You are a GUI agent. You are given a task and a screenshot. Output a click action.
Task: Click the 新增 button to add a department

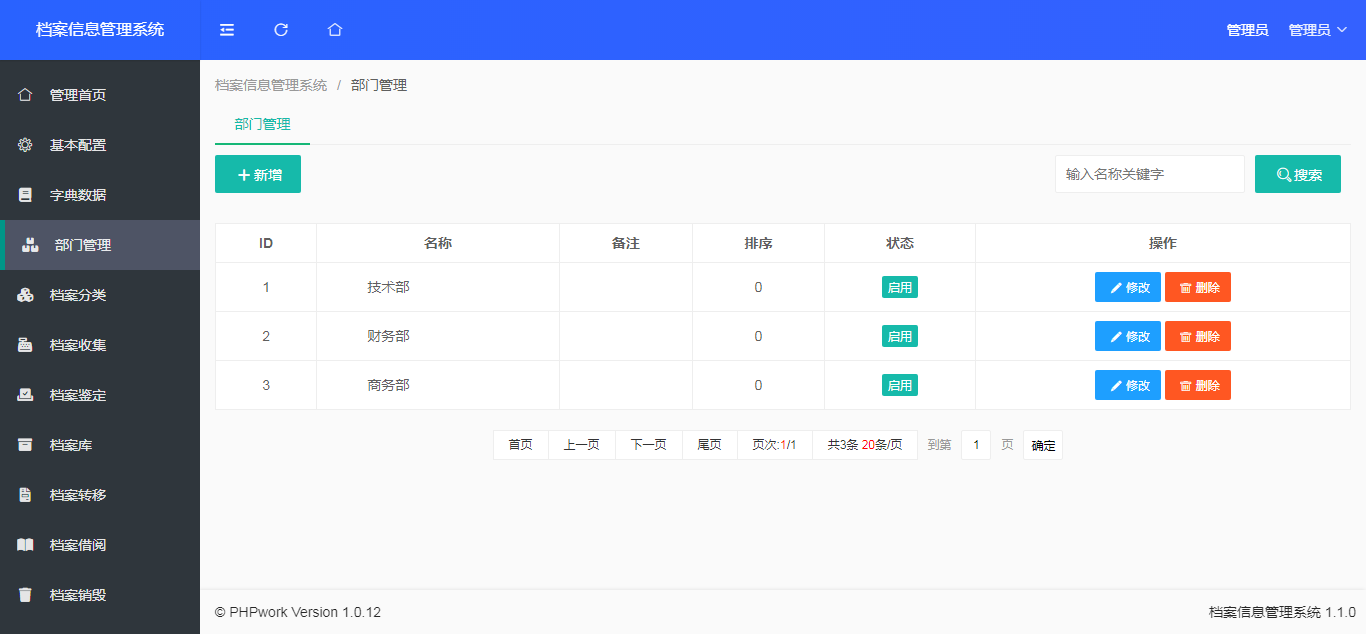(257, 173)
